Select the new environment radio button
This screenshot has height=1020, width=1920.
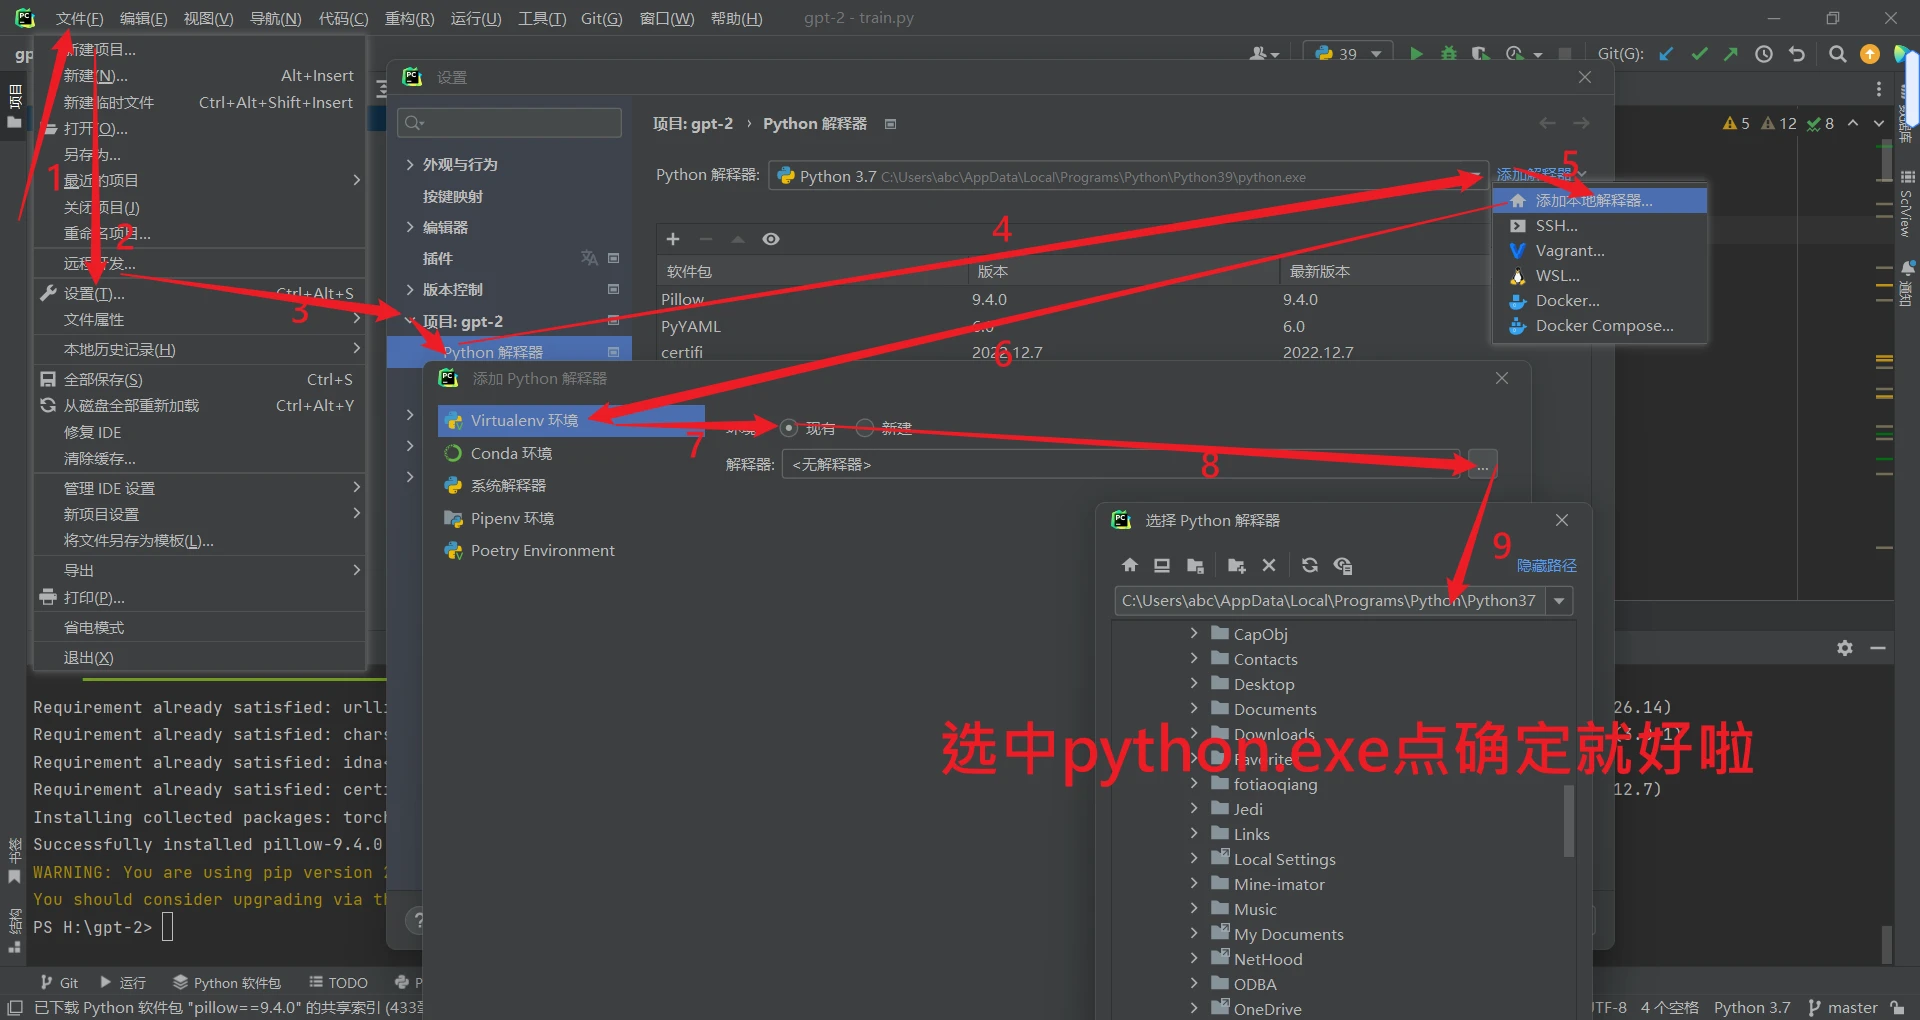tap(865, 428)
